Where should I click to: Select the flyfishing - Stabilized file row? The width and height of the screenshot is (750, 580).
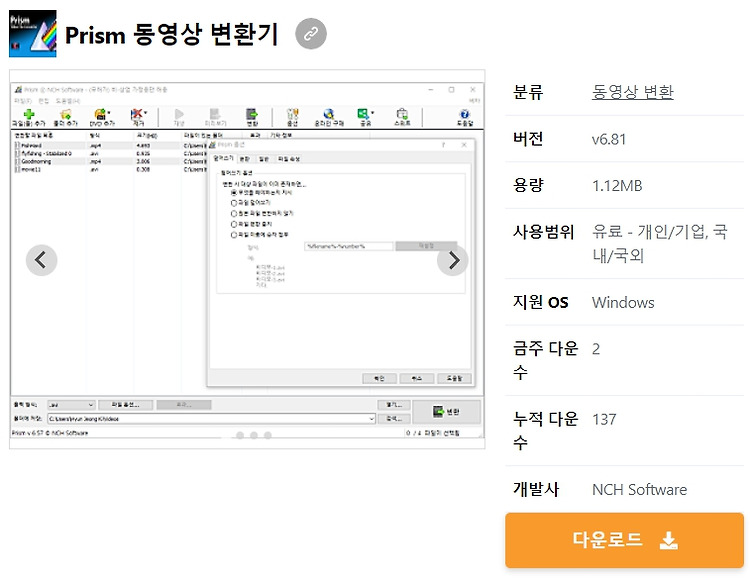[110, 153]
